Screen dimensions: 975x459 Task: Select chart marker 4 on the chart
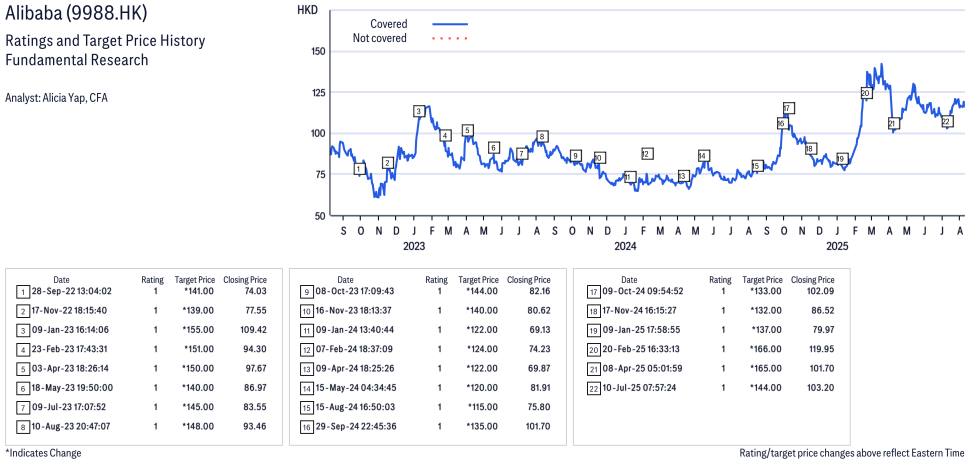tap(445, 136)
